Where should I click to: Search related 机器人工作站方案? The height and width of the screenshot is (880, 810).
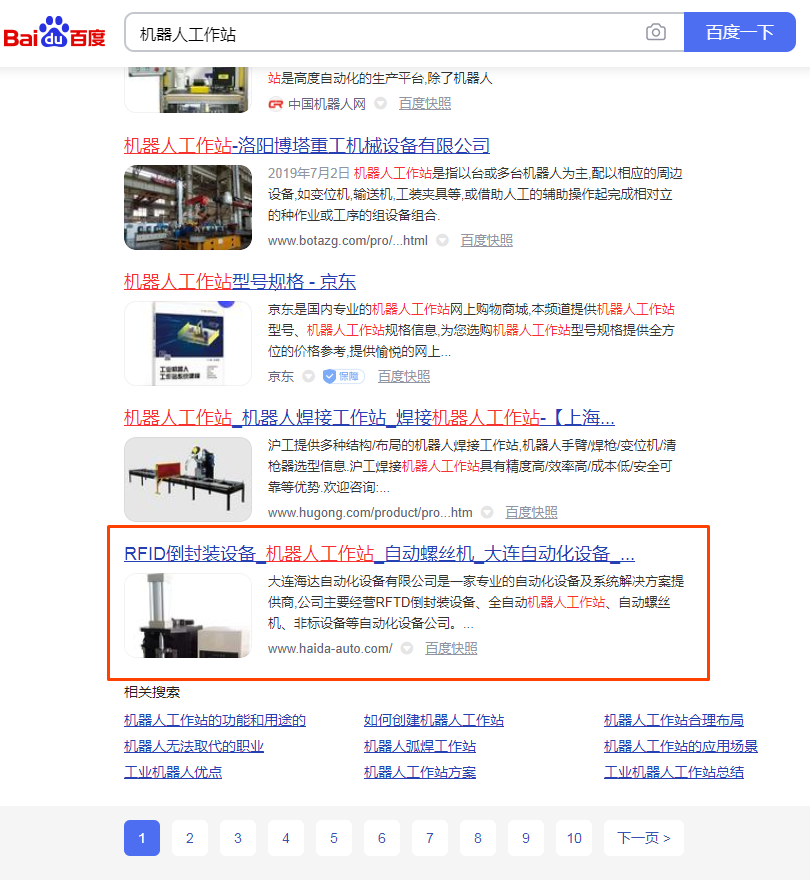(x=420, y=772)
